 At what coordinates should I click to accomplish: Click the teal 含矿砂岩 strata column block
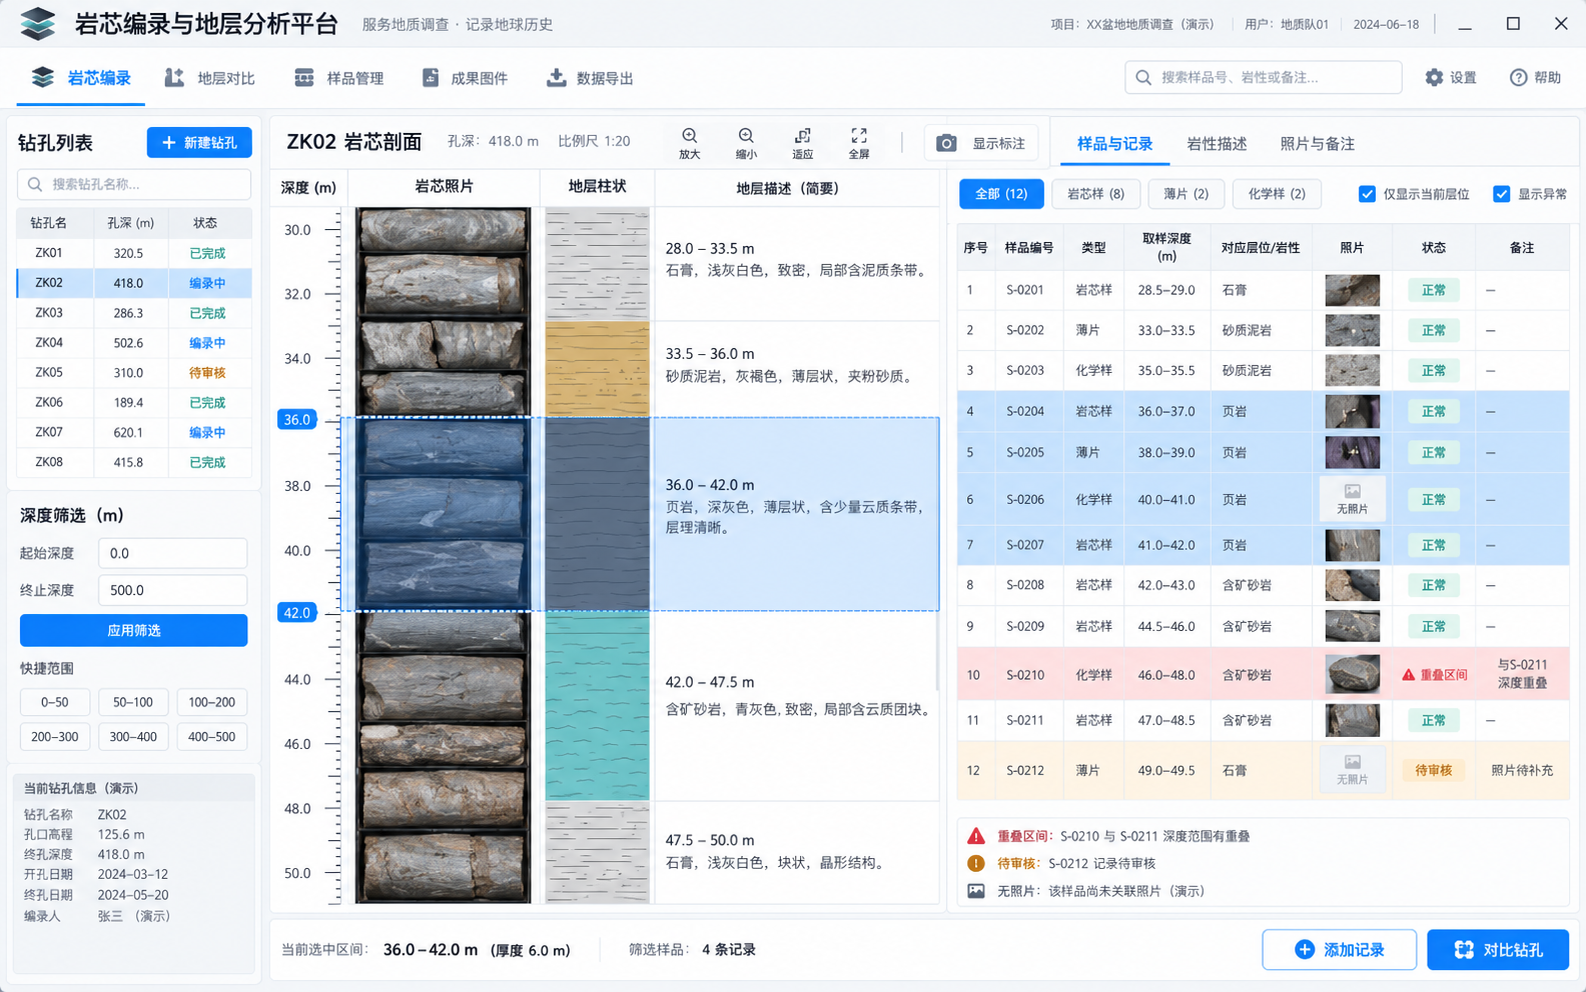click(597, 706)
